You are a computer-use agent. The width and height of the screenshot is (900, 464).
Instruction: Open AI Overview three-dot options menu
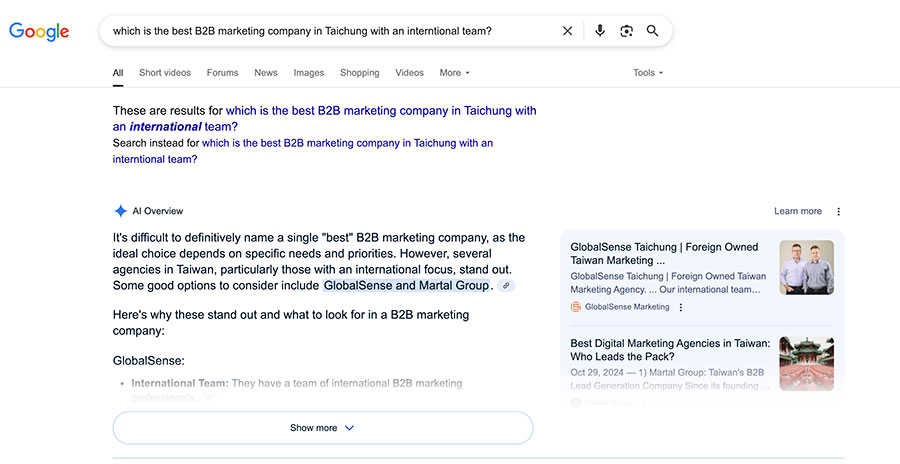[x=839, y=212]
